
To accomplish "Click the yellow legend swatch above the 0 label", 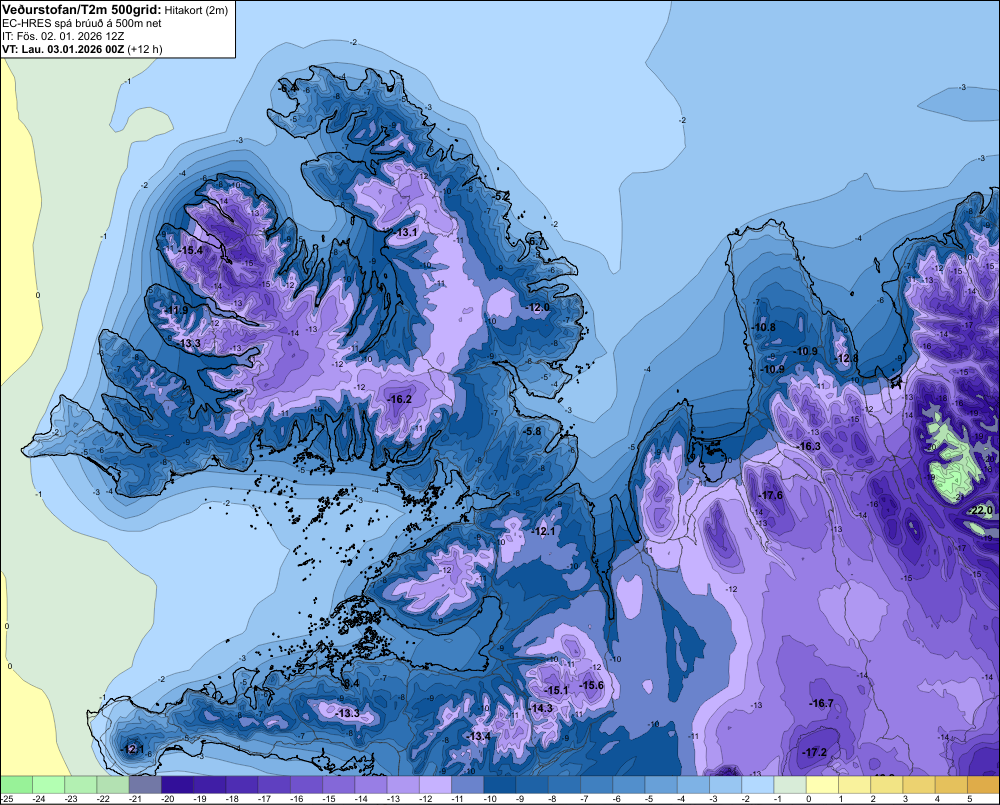I will point(823,784).
